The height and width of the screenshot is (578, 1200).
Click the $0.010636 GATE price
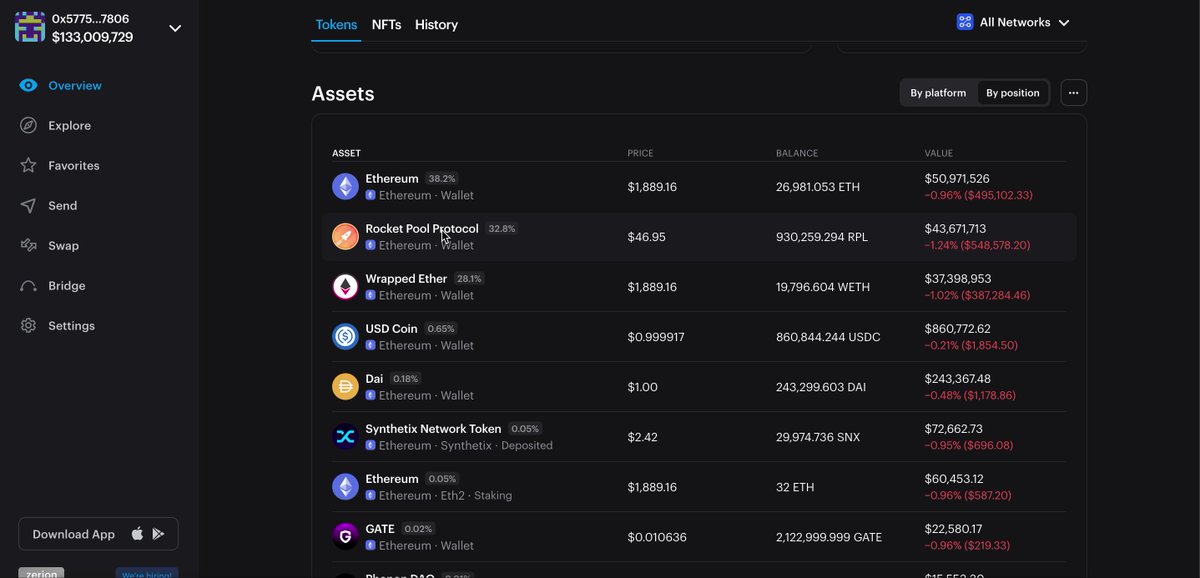657,537
